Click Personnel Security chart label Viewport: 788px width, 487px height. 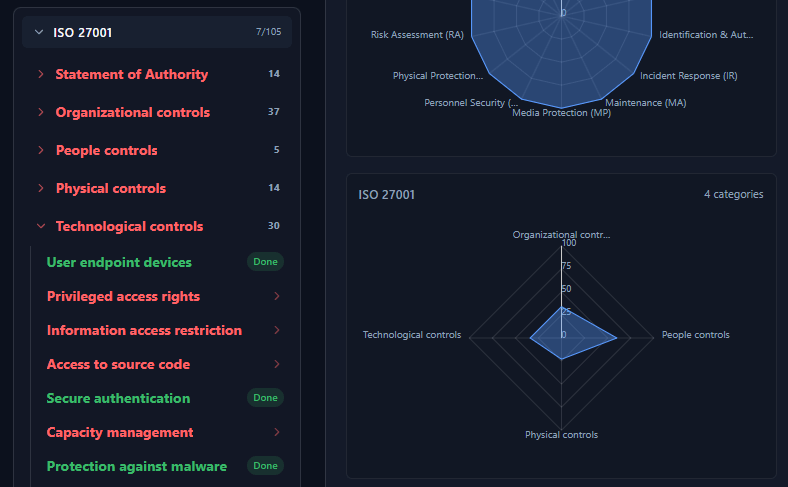coord(471,103)
